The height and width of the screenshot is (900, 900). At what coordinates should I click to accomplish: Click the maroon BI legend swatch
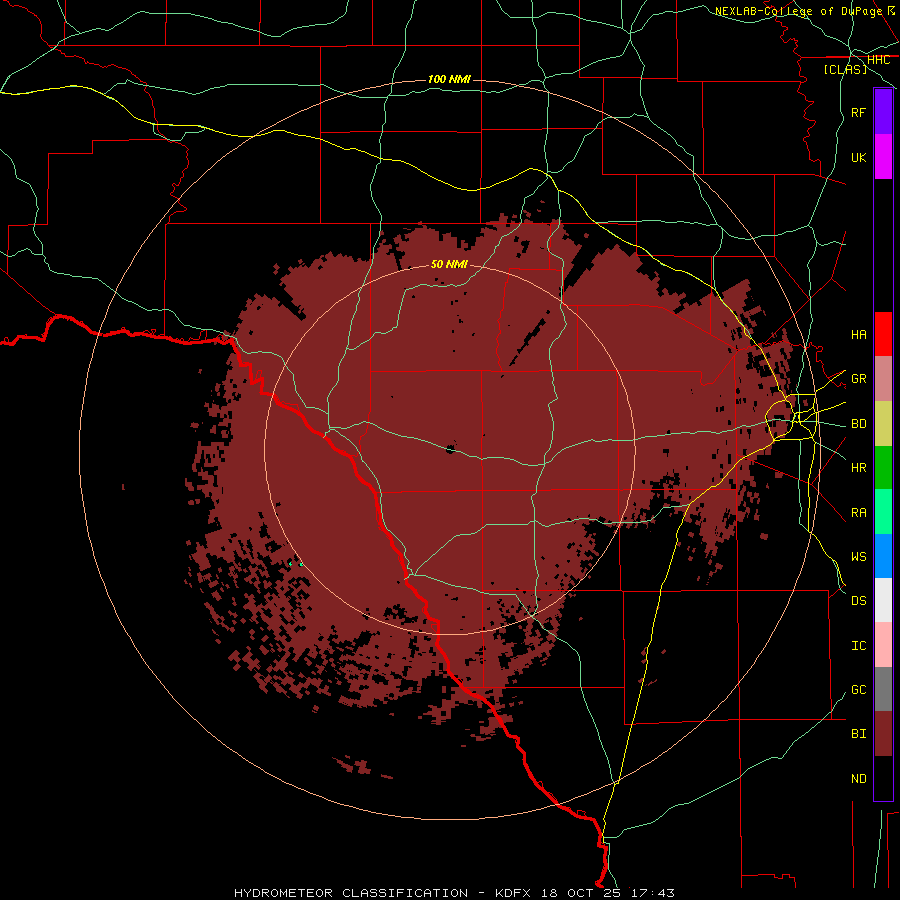883,734
